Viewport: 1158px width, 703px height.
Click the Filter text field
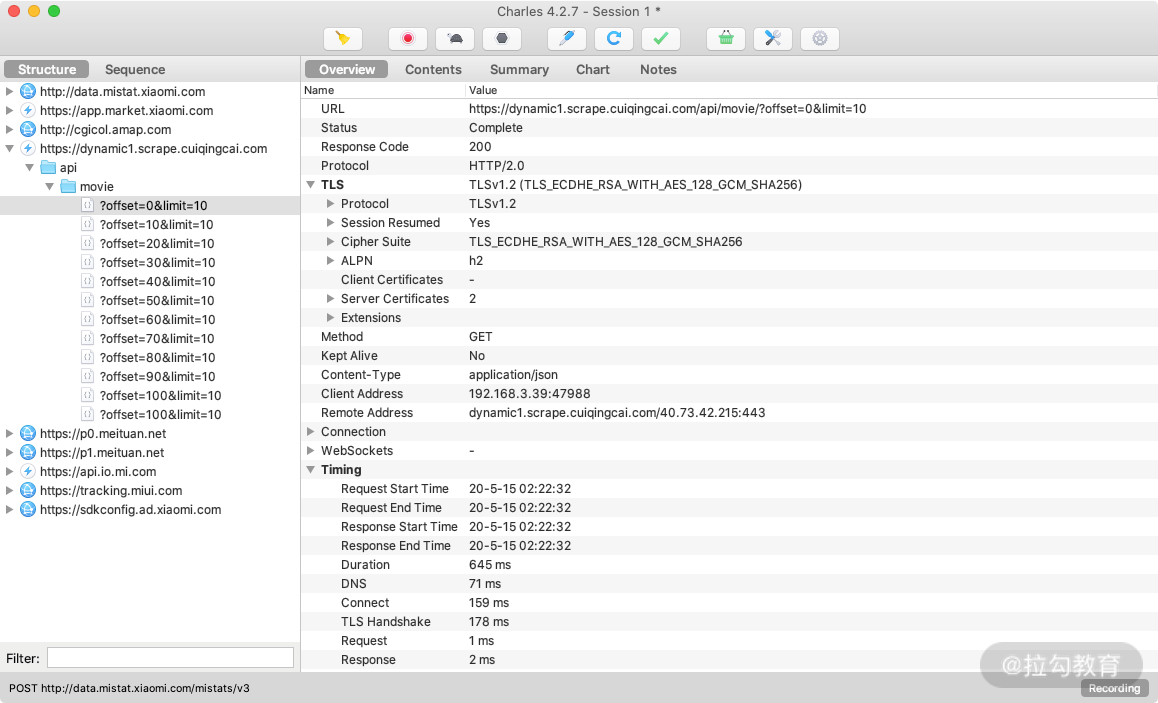tap(170, 657)
